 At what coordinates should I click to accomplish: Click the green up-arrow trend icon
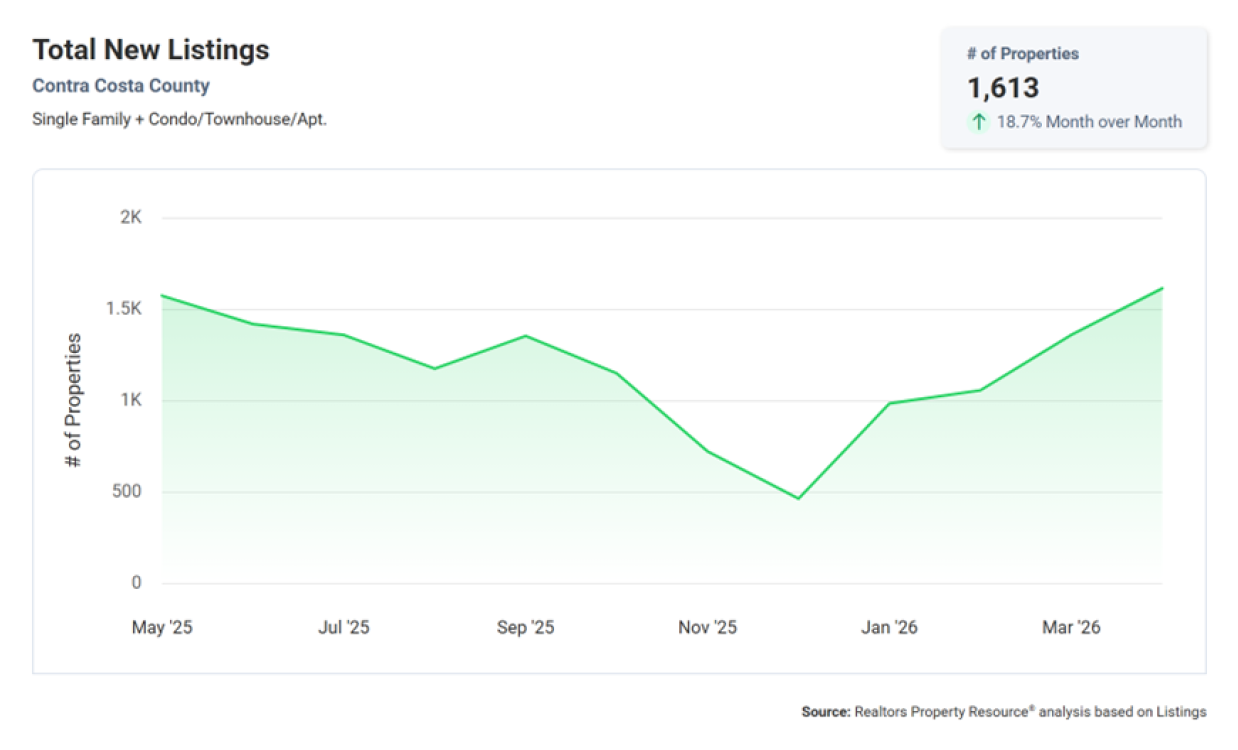(978, 122)
